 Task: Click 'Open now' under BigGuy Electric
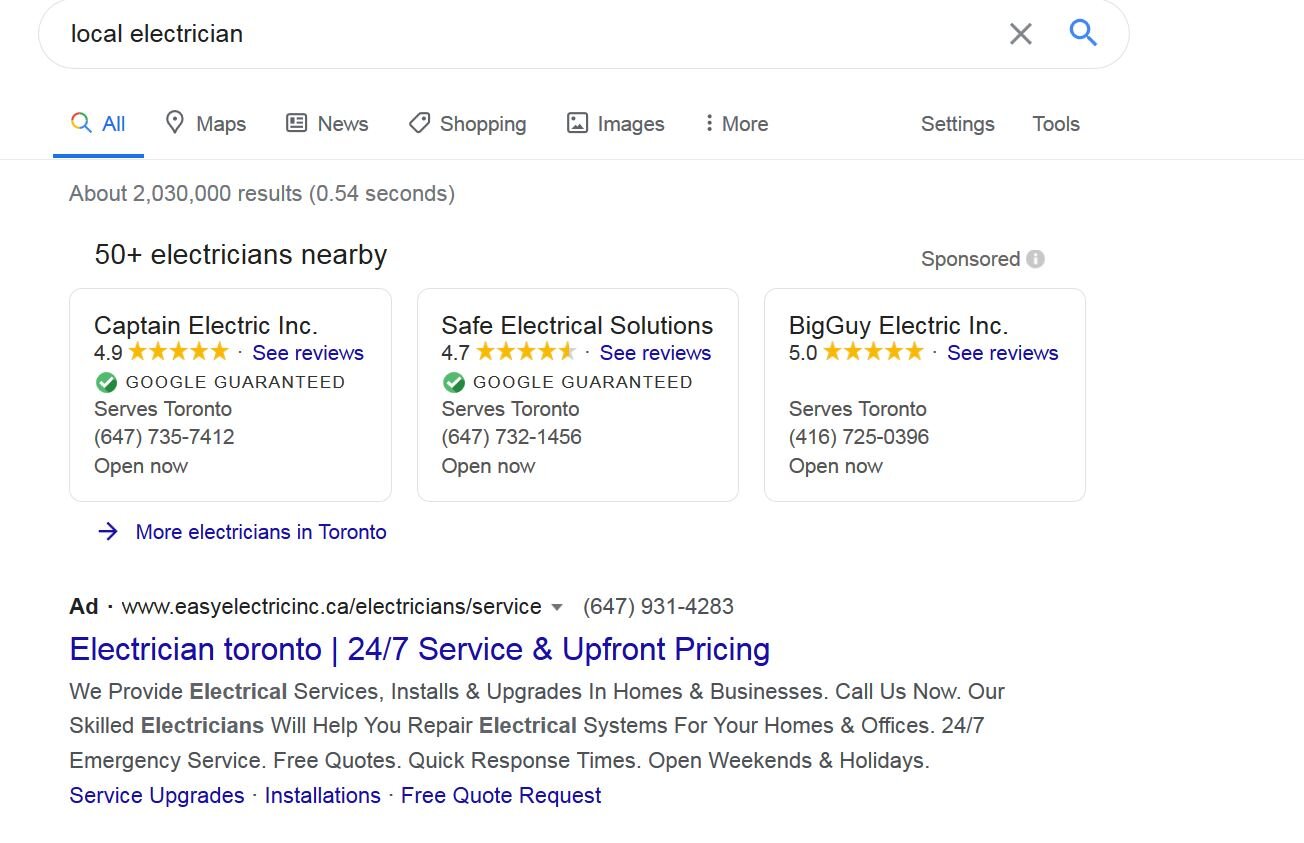[835, 466]
